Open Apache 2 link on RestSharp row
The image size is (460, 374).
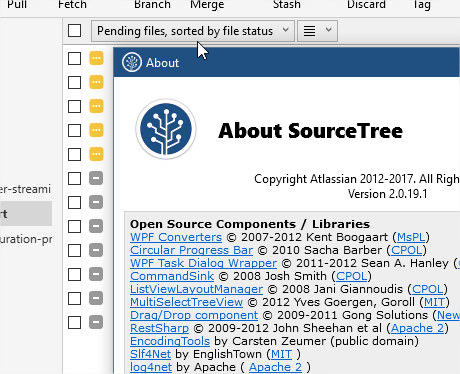[418, 328]
